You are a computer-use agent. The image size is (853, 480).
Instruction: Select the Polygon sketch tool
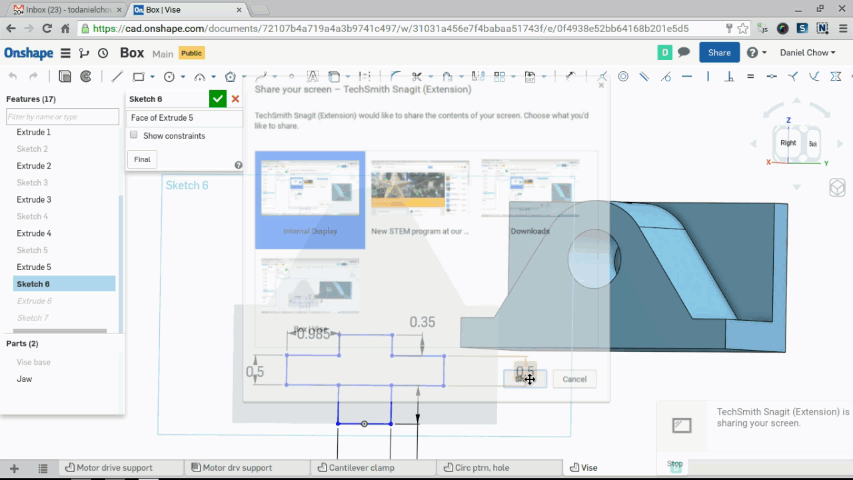click(230, 77)
